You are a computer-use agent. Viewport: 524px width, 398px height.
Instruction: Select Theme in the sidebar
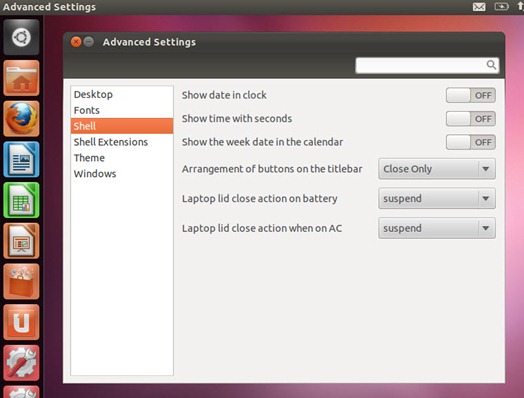[122, 158]
